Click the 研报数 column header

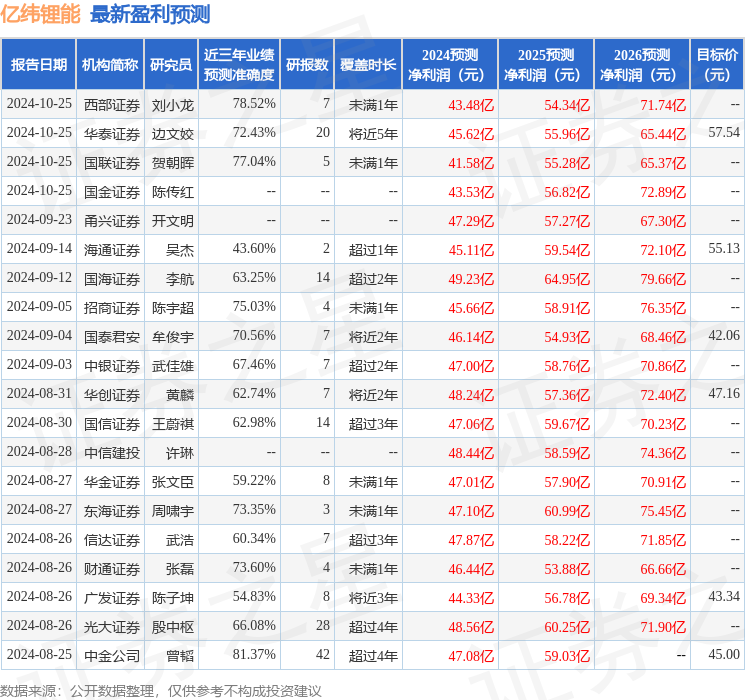coord(307,65)
